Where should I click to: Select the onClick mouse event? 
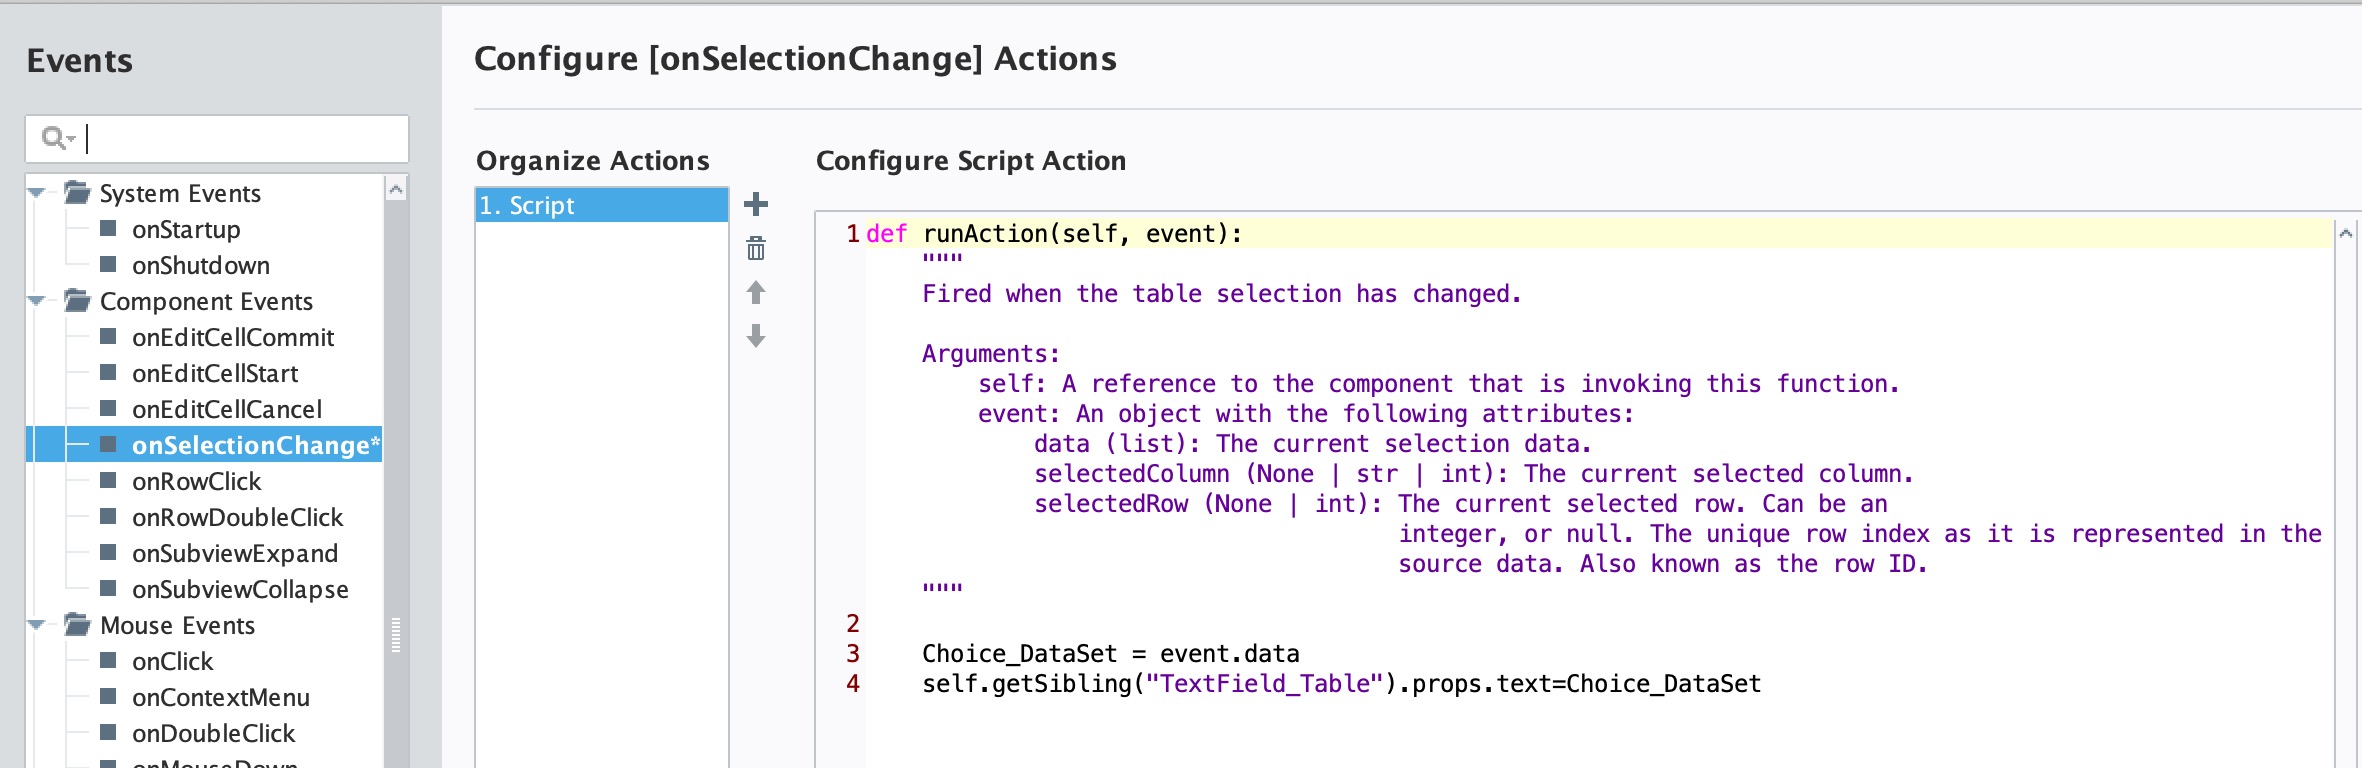pos(173,661)
